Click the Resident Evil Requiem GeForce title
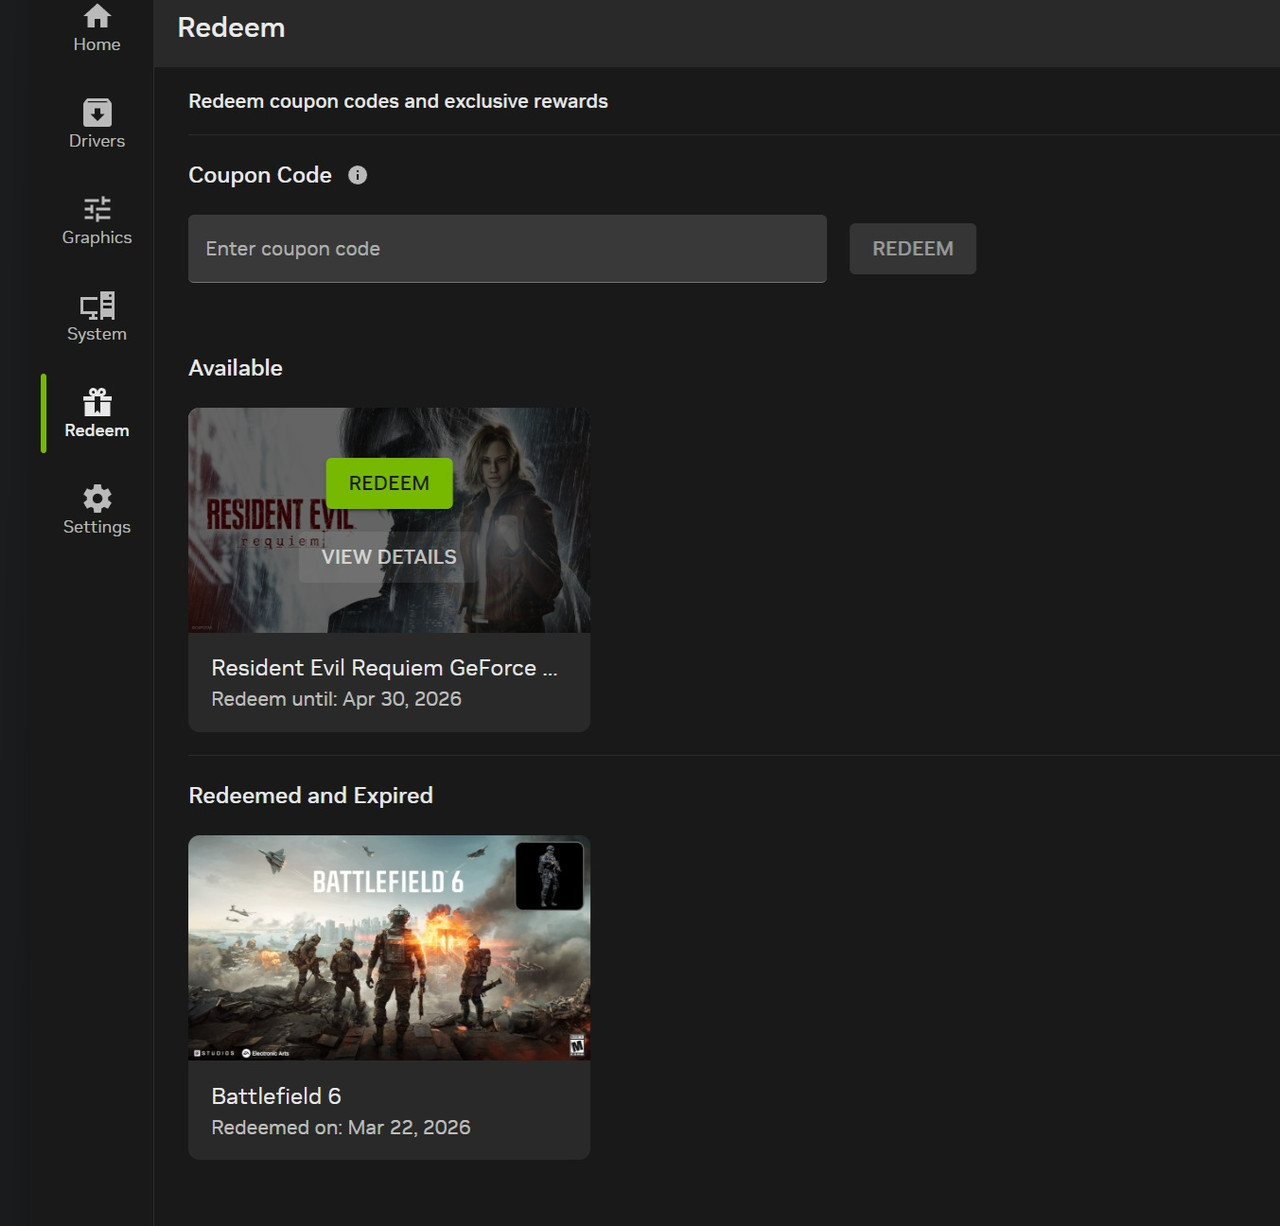Screen dimensions: 1280x1226 pos(384,668)
